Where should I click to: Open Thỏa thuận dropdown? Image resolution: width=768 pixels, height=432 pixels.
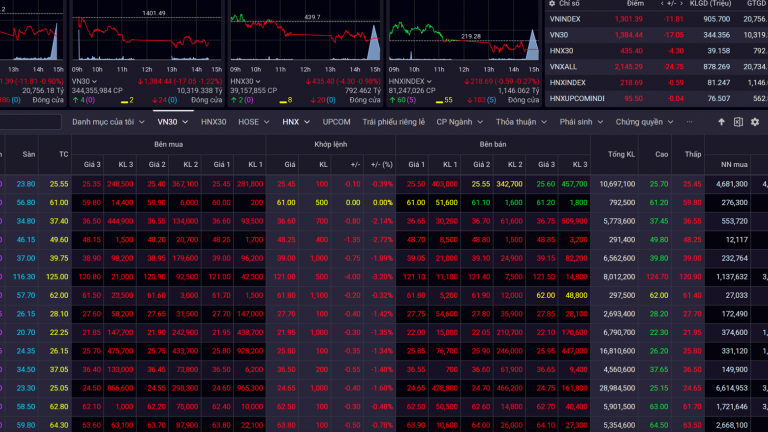click(521, 122)
